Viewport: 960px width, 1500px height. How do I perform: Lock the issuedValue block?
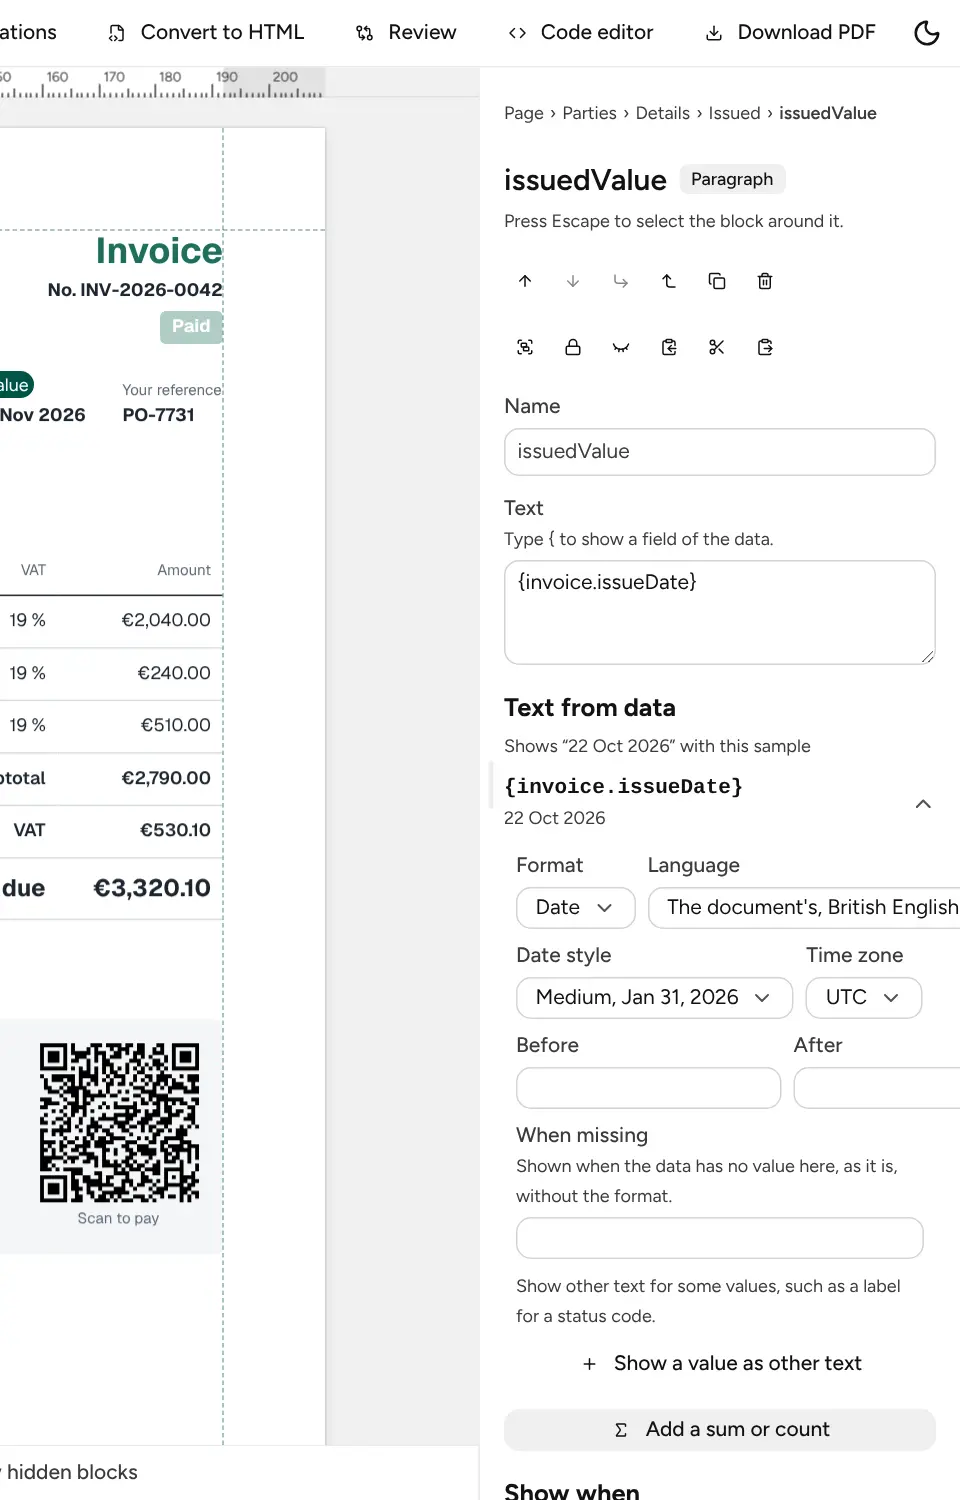573,347
